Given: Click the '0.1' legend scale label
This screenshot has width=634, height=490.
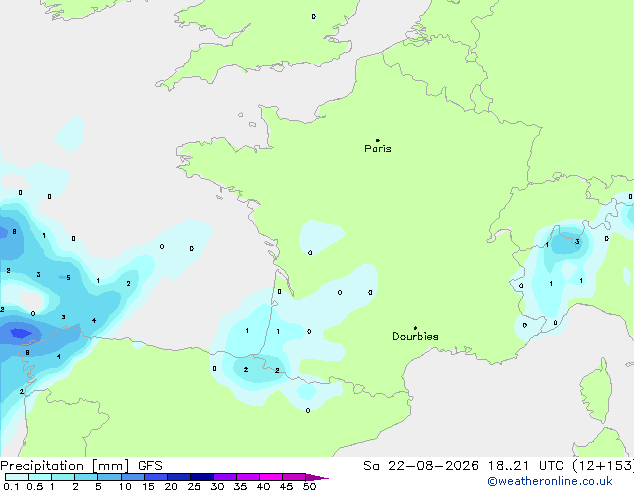Looking at the screenshot, I should [11, 486].
